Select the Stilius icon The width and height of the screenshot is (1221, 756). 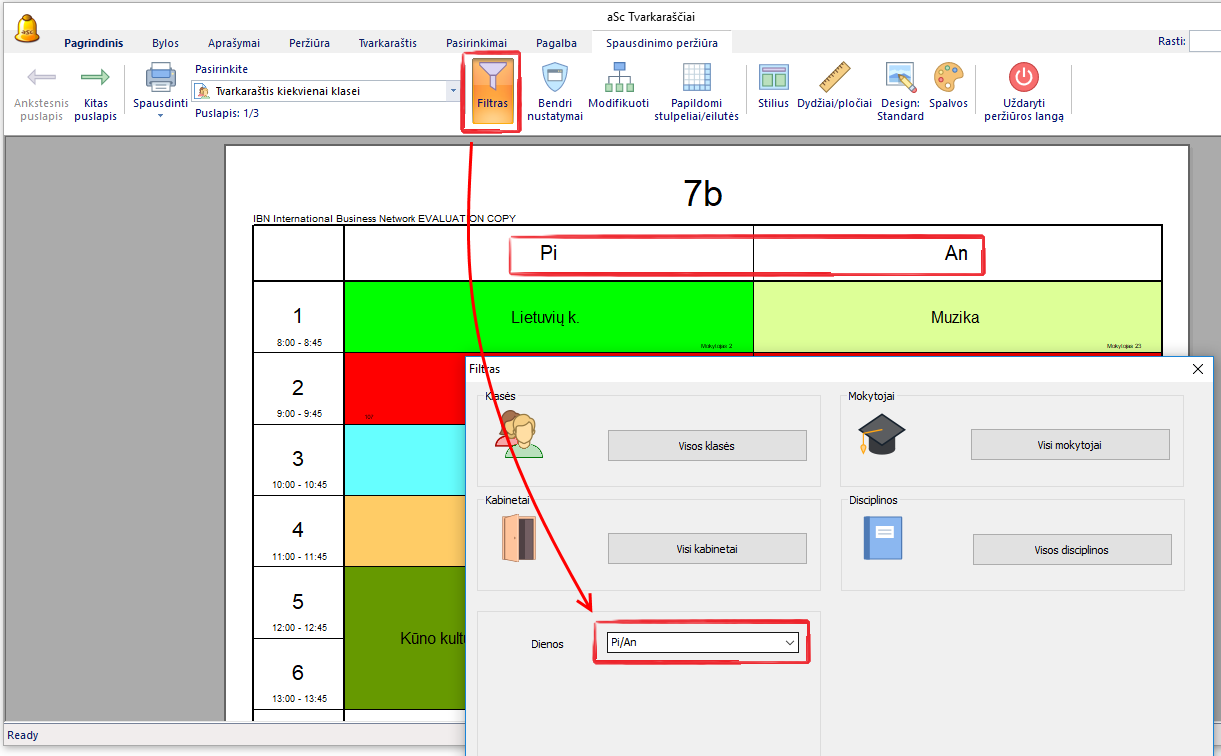[x=773, y=78]
